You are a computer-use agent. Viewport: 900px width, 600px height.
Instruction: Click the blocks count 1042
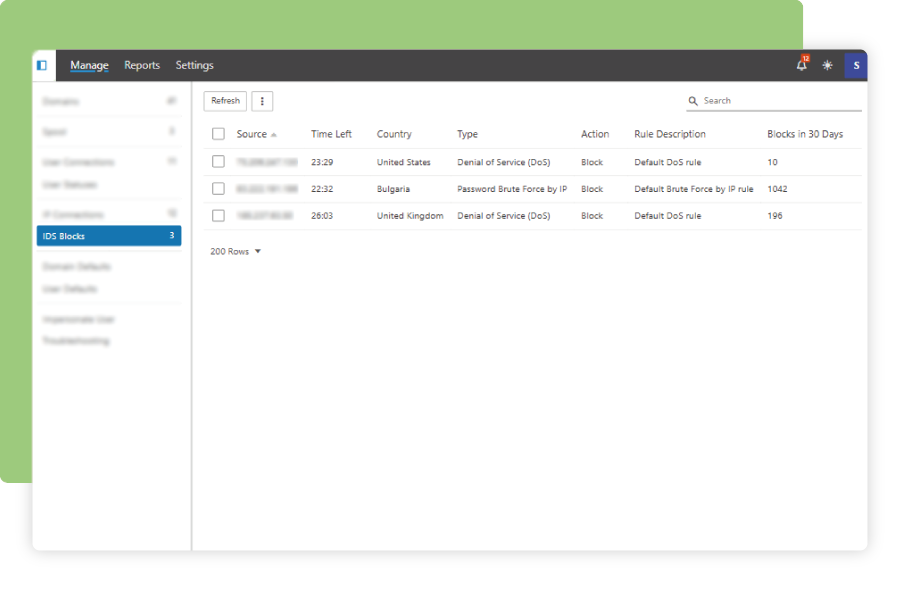click(777, 189)
